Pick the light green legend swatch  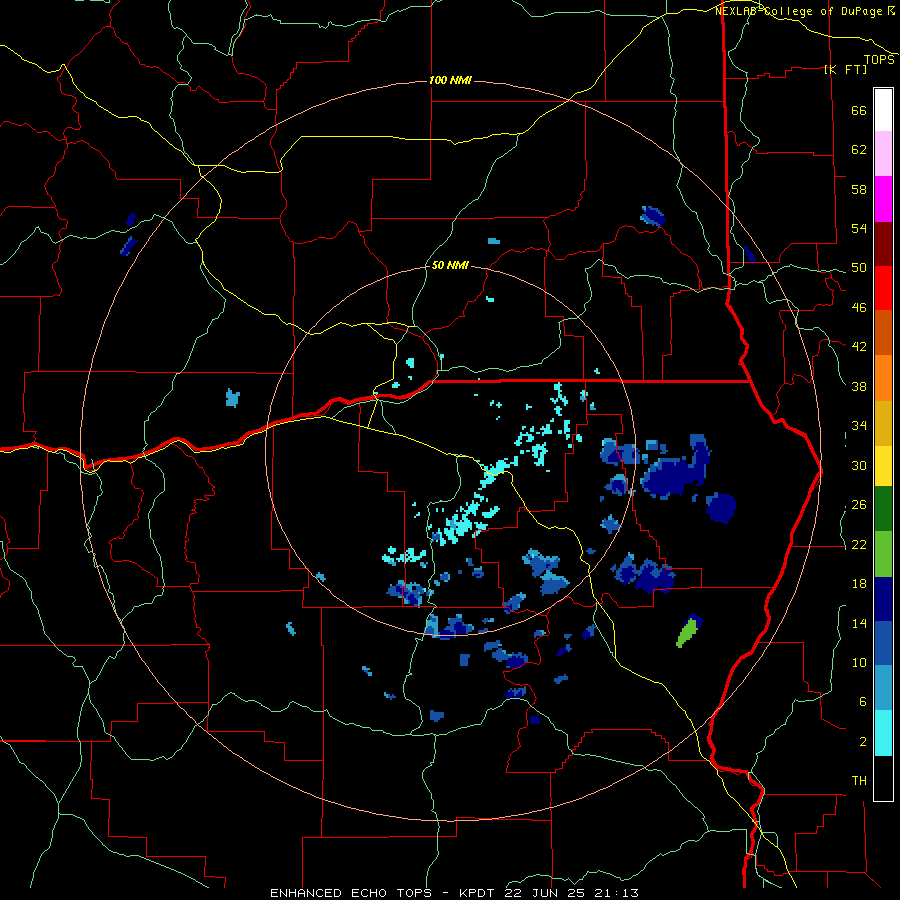(x=883, y=554)
